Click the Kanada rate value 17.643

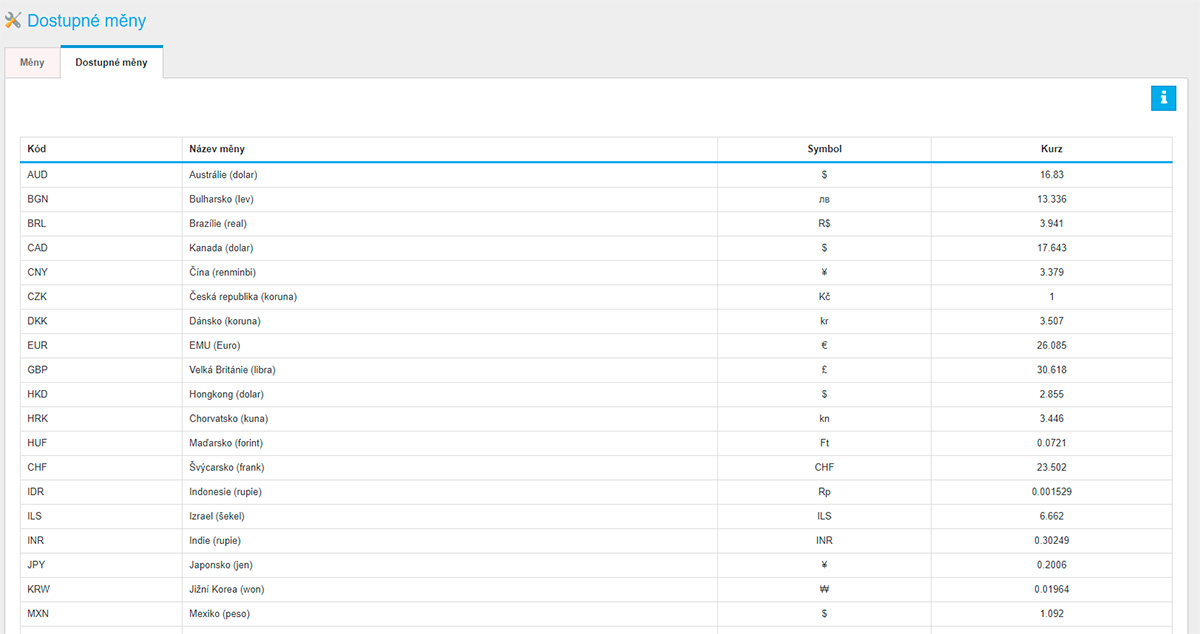(x=1051, y=248)
